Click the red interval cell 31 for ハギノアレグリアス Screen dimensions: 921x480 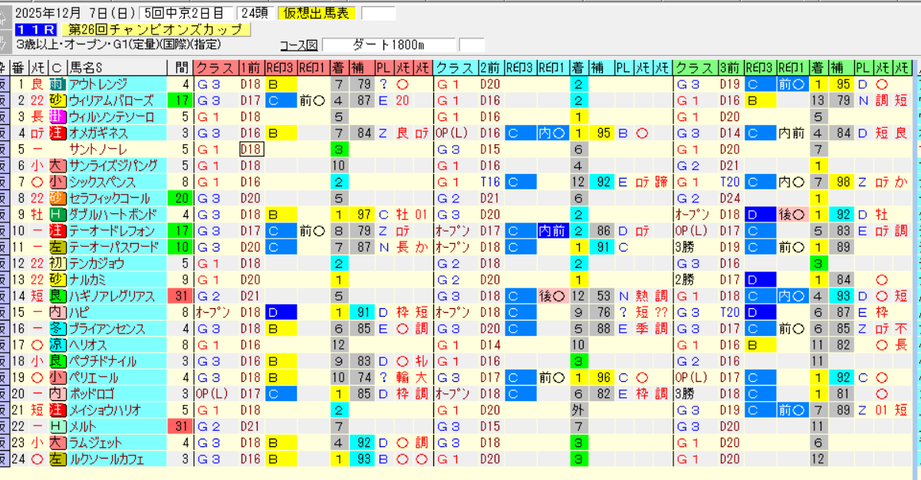[x=180, y=296]
